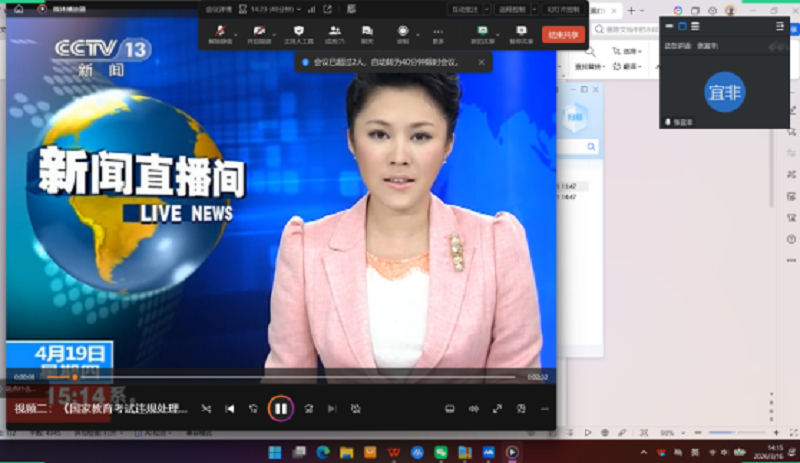Screen dimensions: 800x463
Task: Skip to the previous video track
Action: 230,408
